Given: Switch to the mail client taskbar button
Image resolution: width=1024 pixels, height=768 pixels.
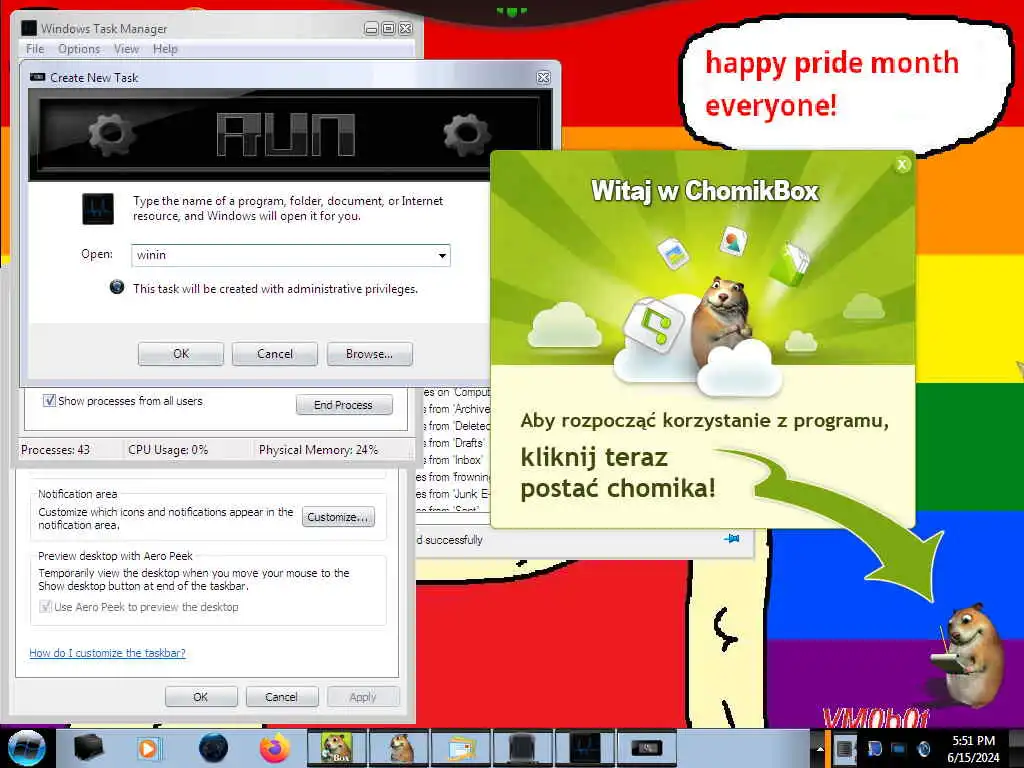Looking at the screenshot, I should (x=462, y=748).
